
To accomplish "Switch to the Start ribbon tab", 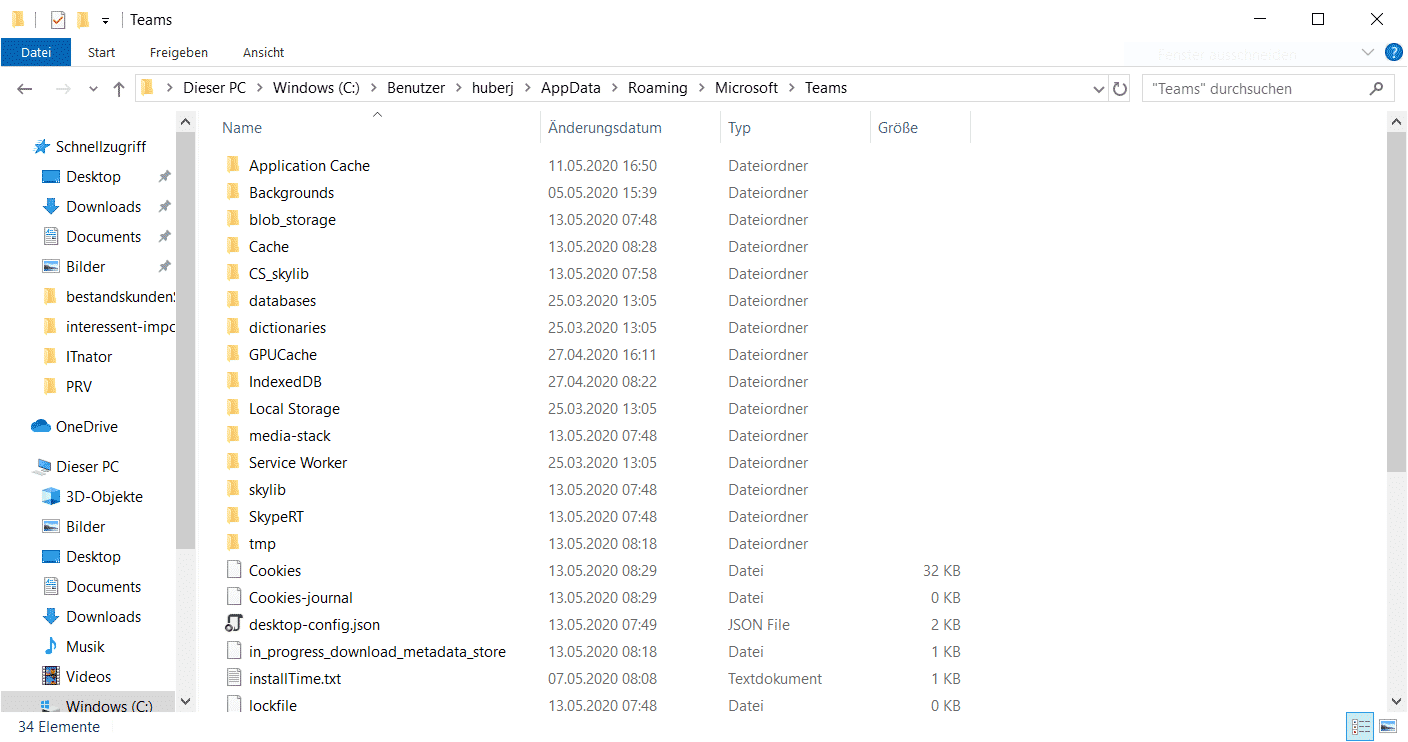I will (101, 52).
